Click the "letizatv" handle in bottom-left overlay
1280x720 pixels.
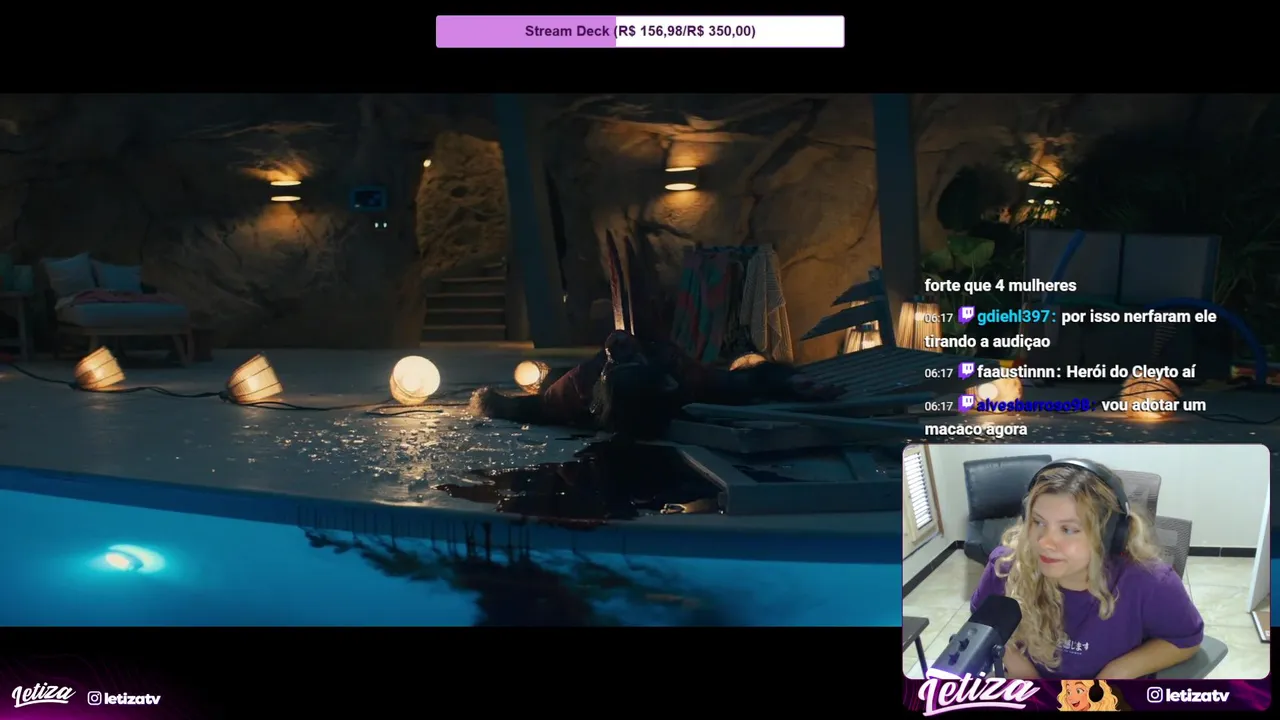tap(133, 699)
